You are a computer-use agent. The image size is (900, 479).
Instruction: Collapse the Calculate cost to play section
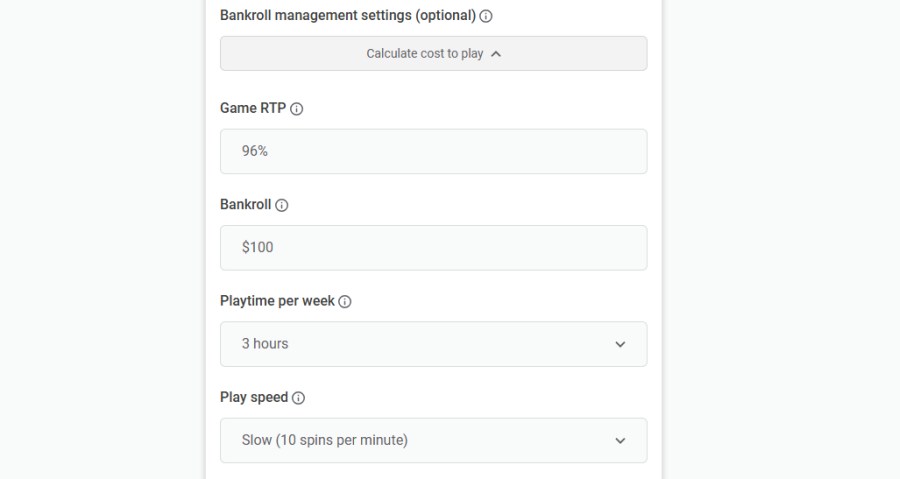pyautogui.click(x=433, y=54)
